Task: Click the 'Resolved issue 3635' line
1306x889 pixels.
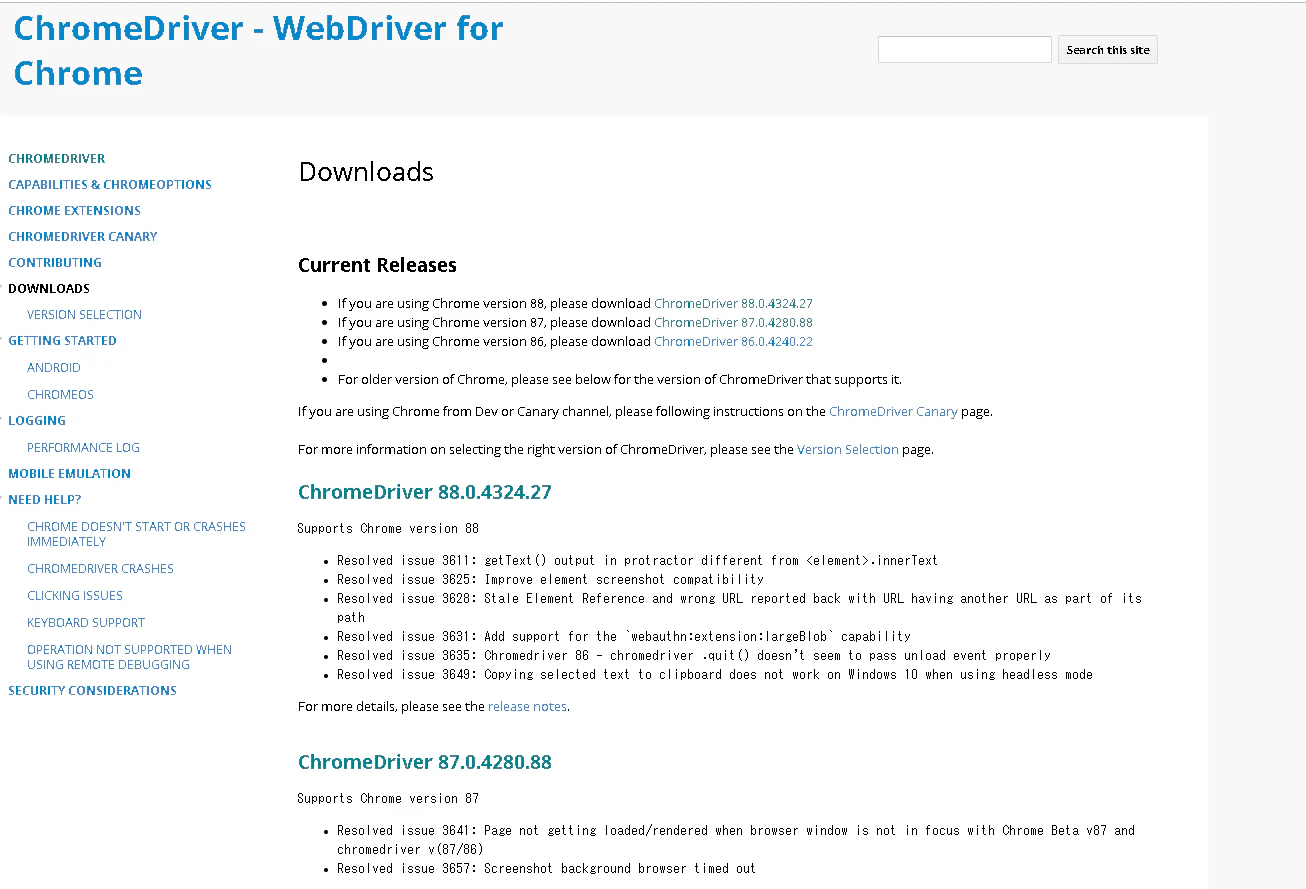Action: click(x=694, y=655)
